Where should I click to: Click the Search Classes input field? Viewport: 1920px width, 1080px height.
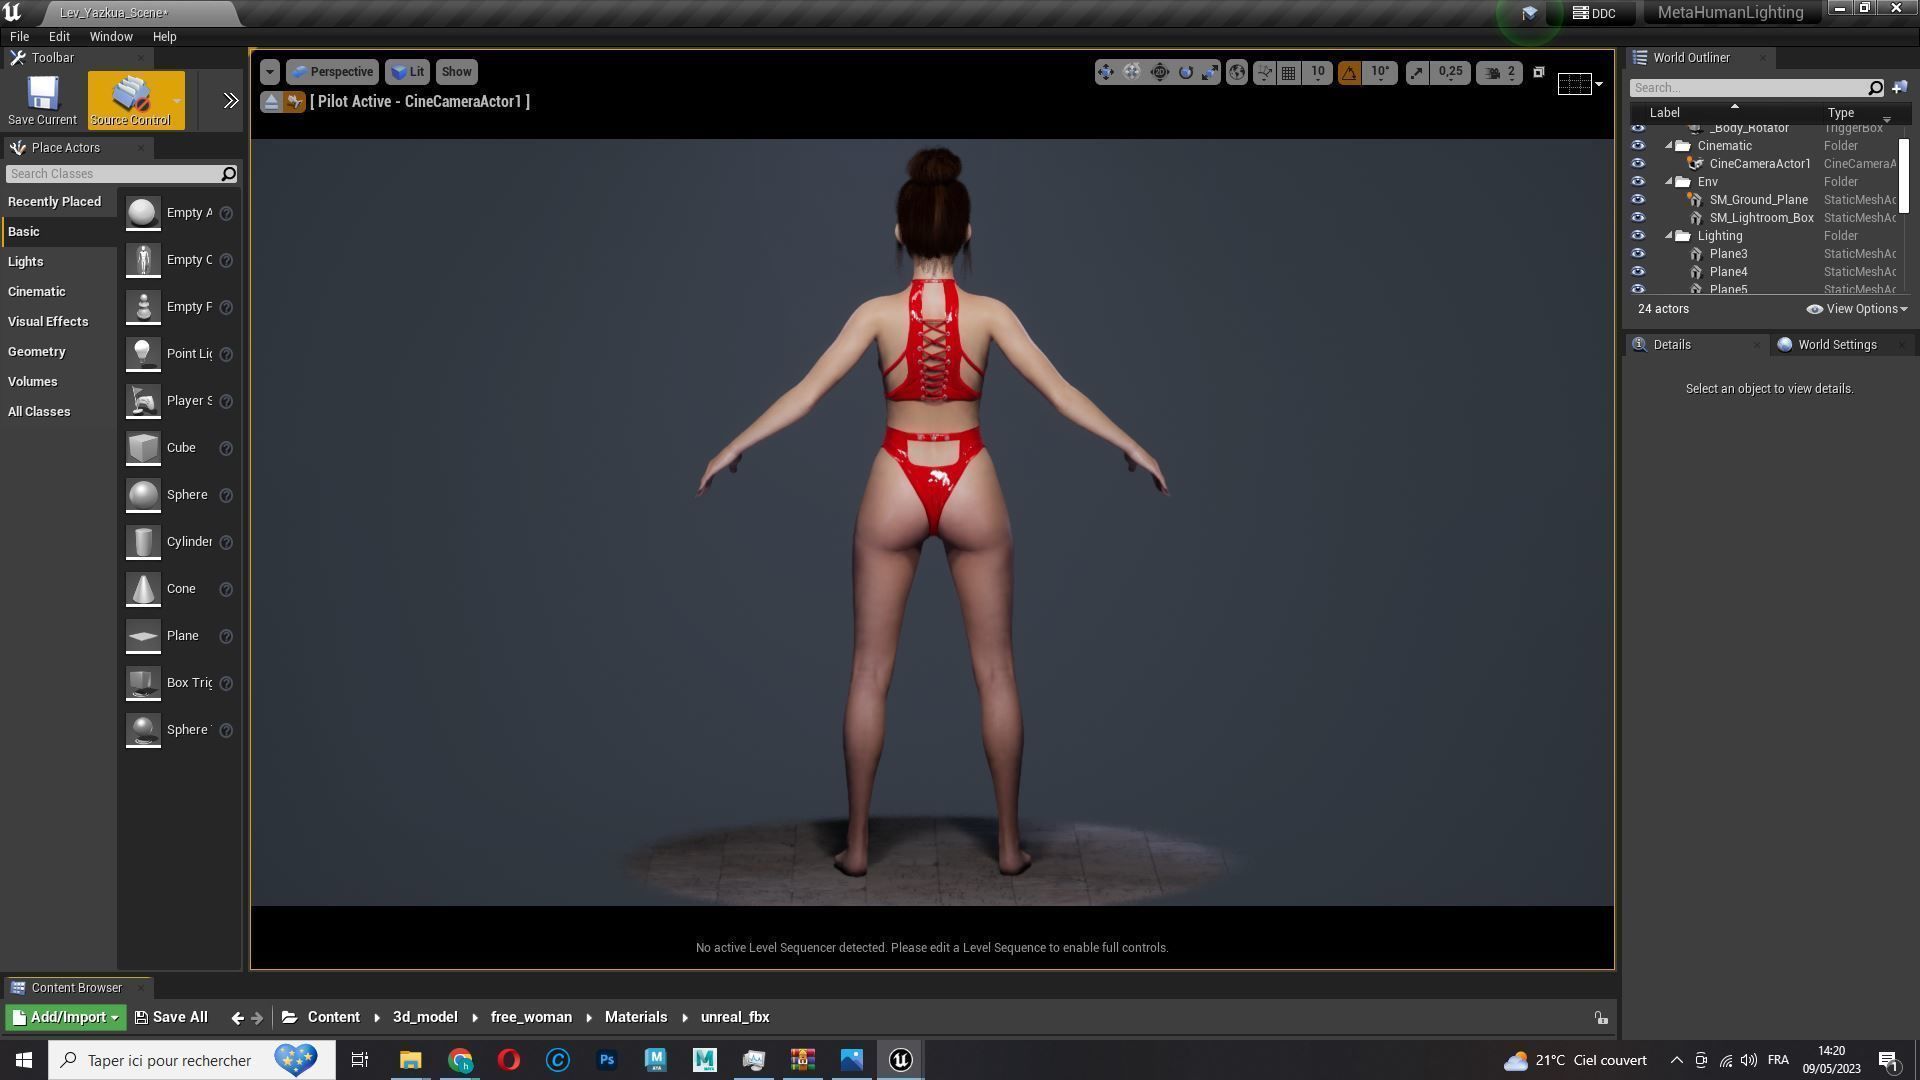coord(112,174)
